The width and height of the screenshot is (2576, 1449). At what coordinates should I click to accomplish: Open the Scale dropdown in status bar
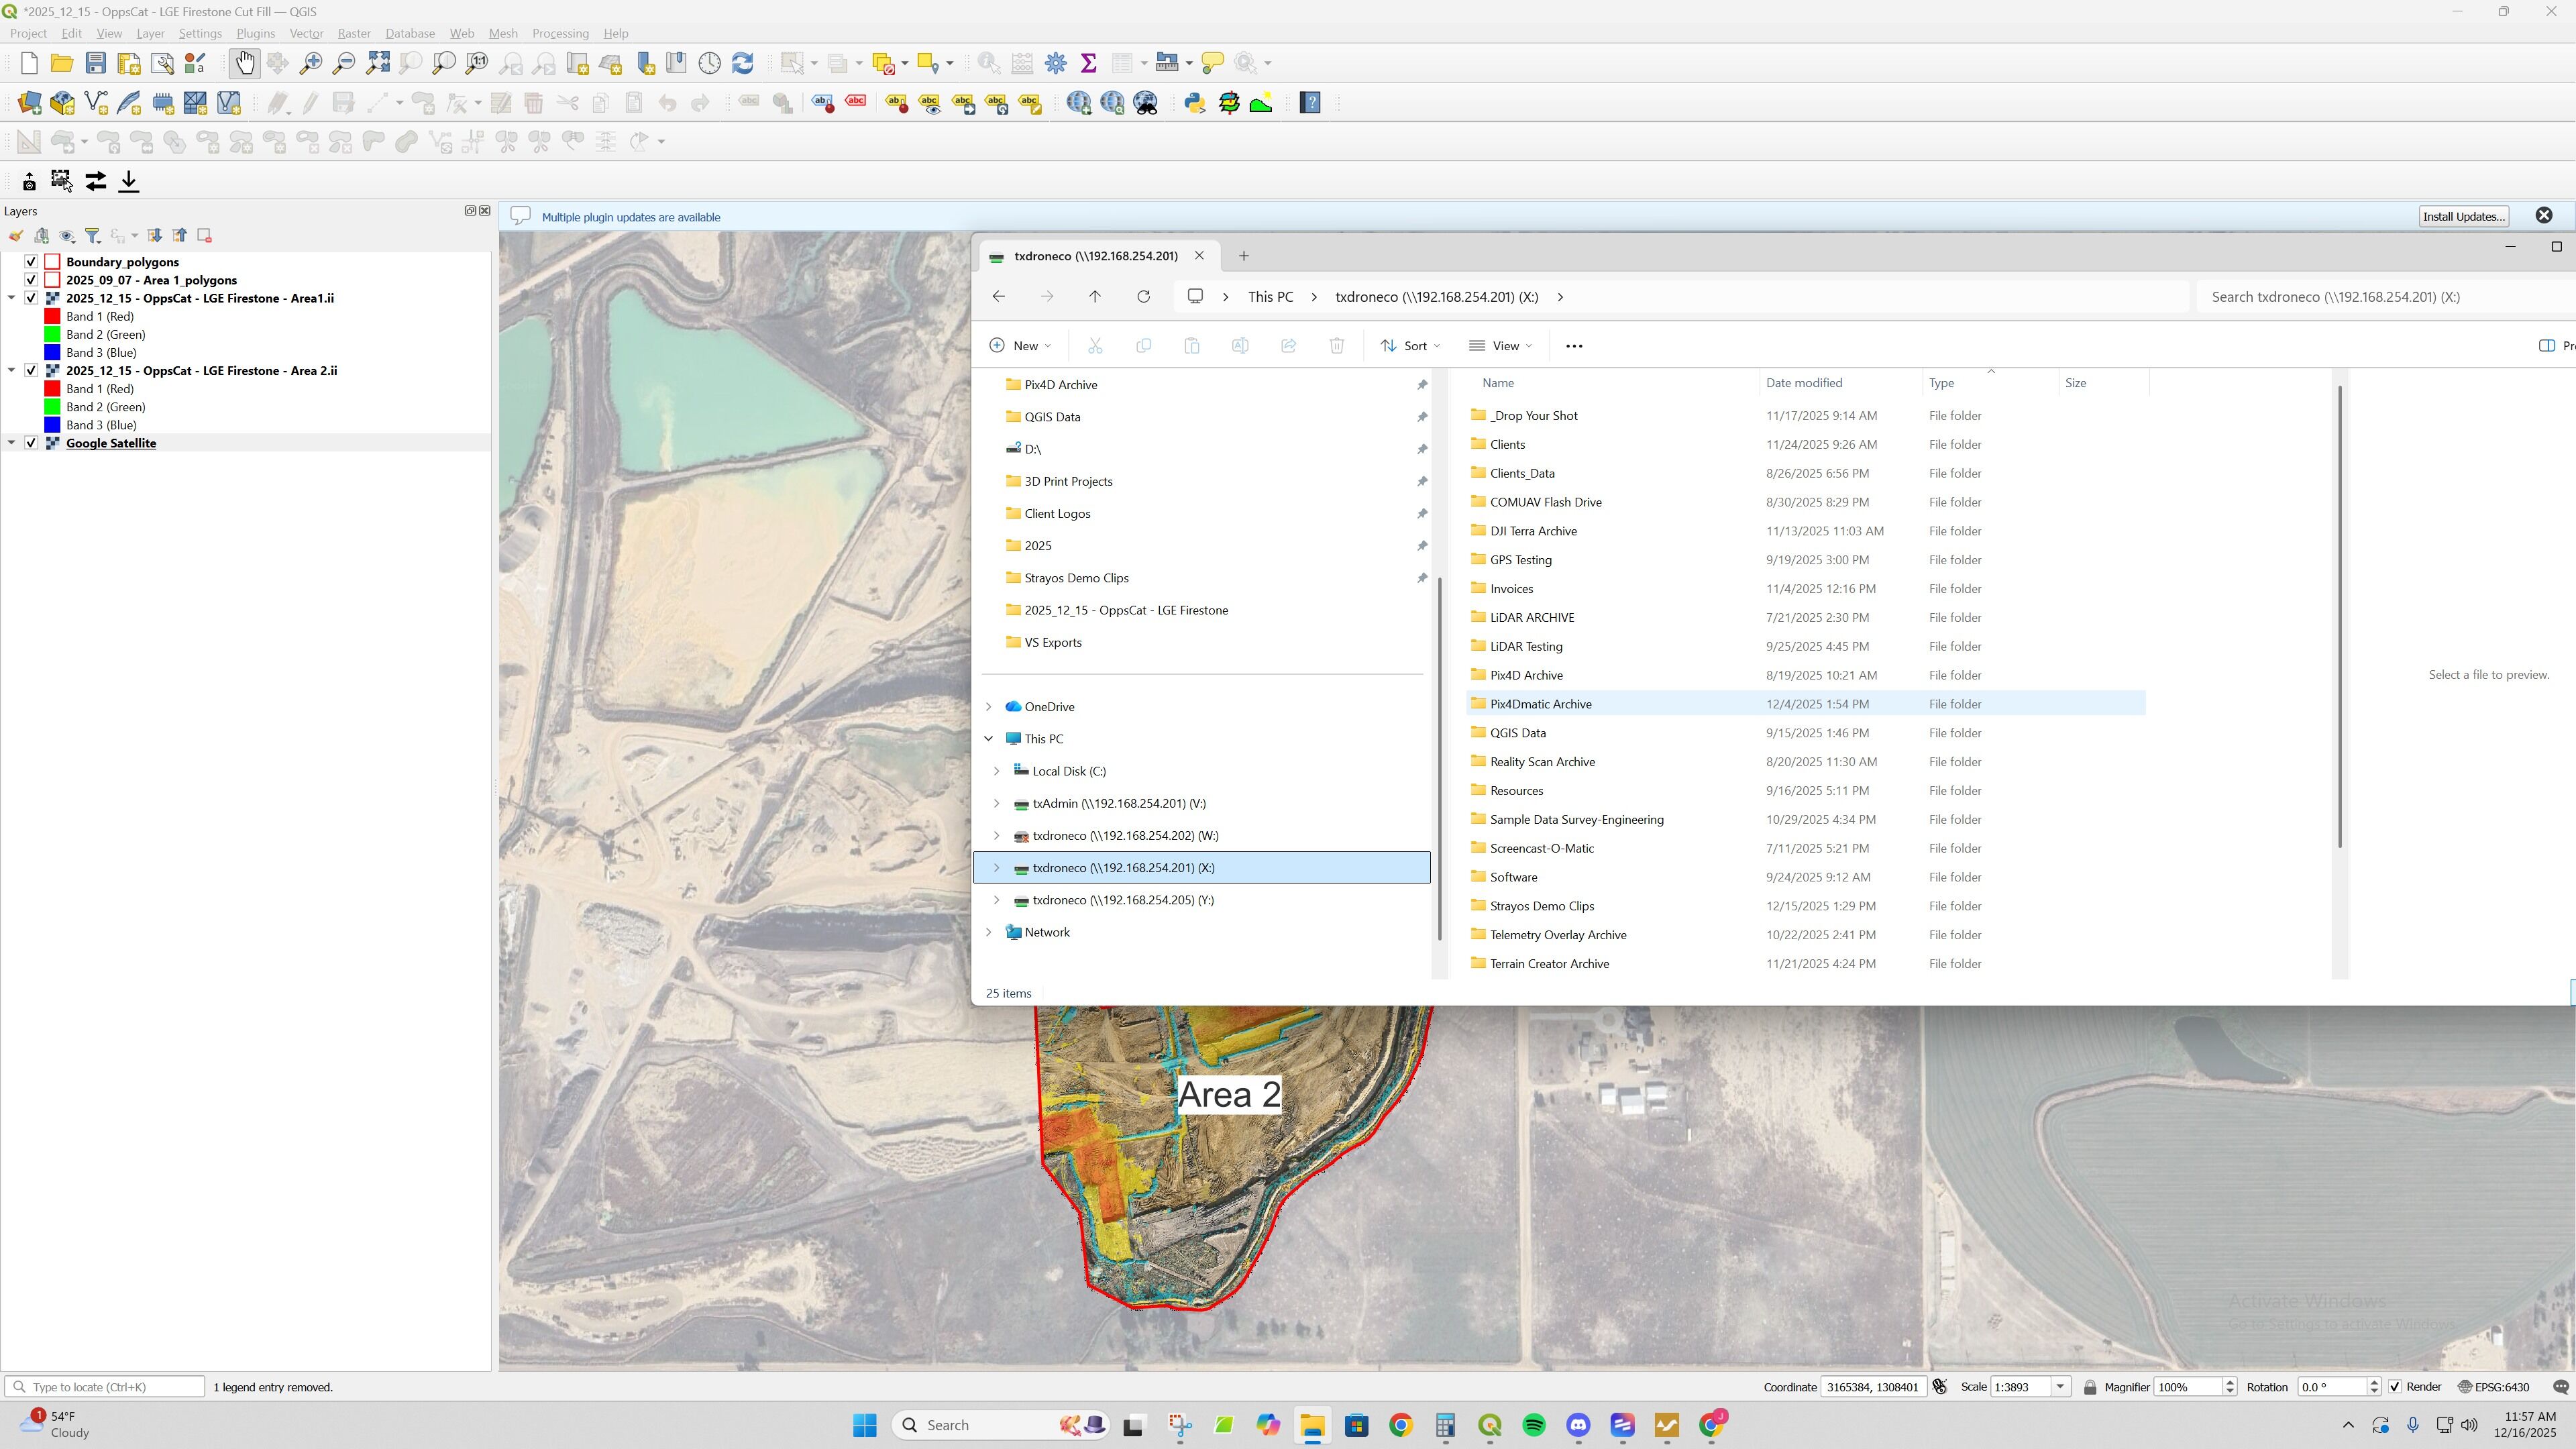point(2060,1387)
